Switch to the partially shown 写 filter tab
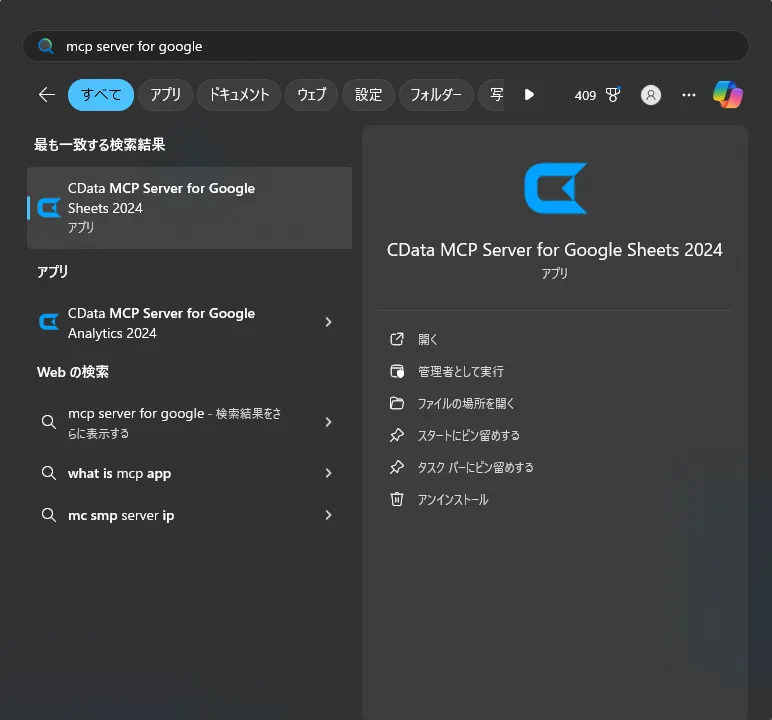772x720 pixels. tap(492, 95)
